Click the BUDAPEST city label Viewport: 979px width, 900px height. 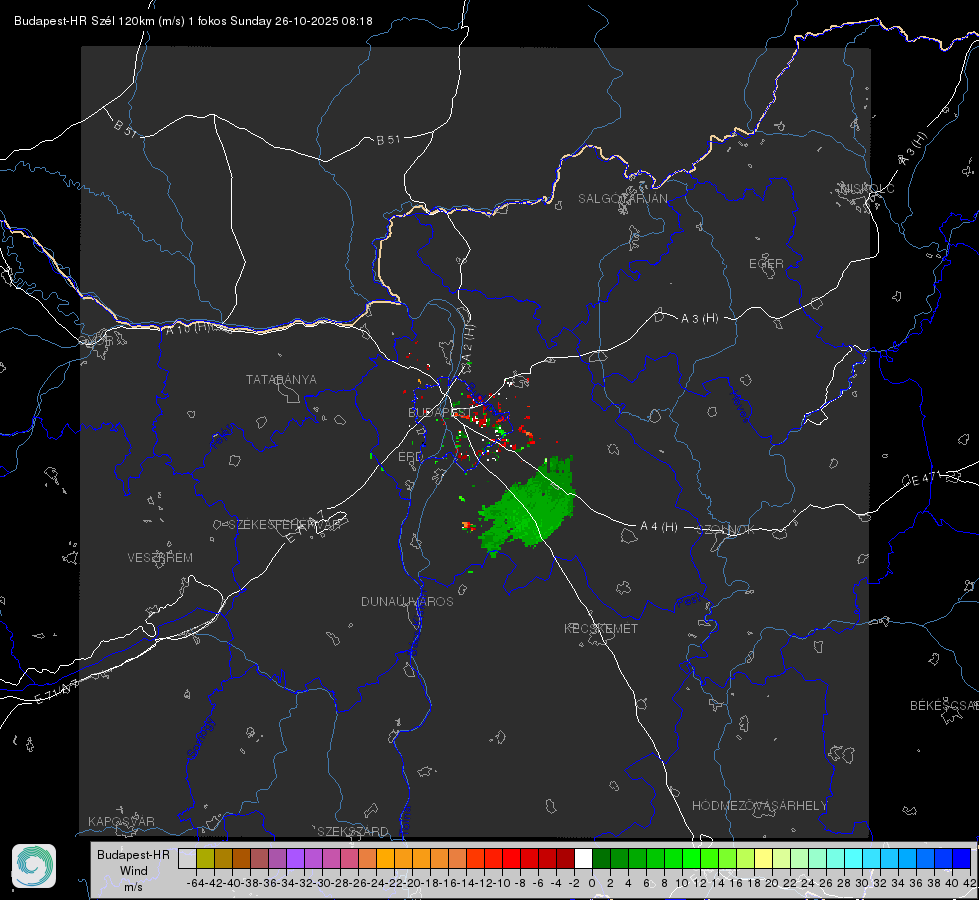point(440,412)
